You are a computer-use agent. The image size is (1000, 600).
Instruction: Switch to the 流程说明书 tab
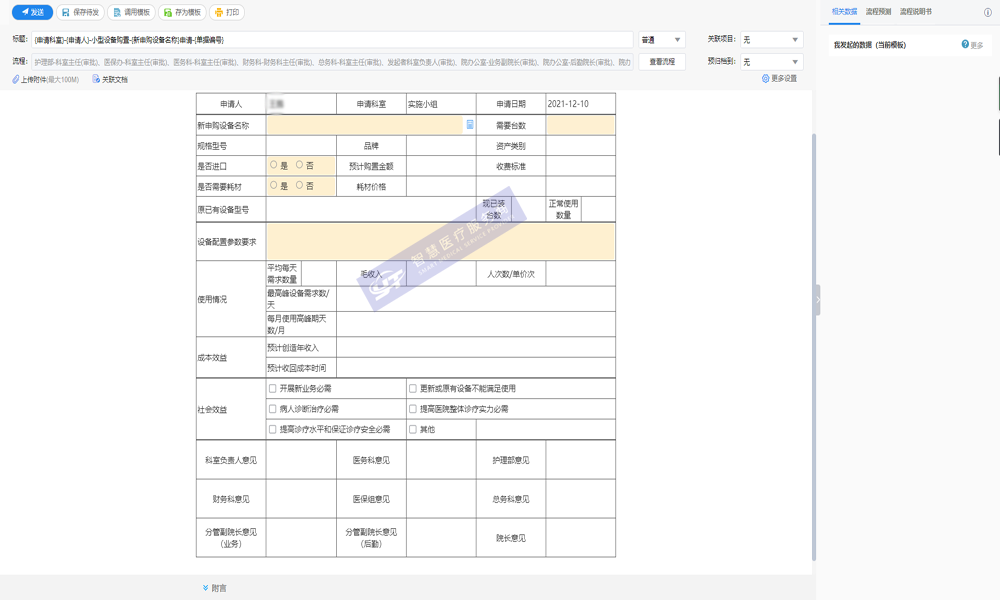click(x=916, y=12)
